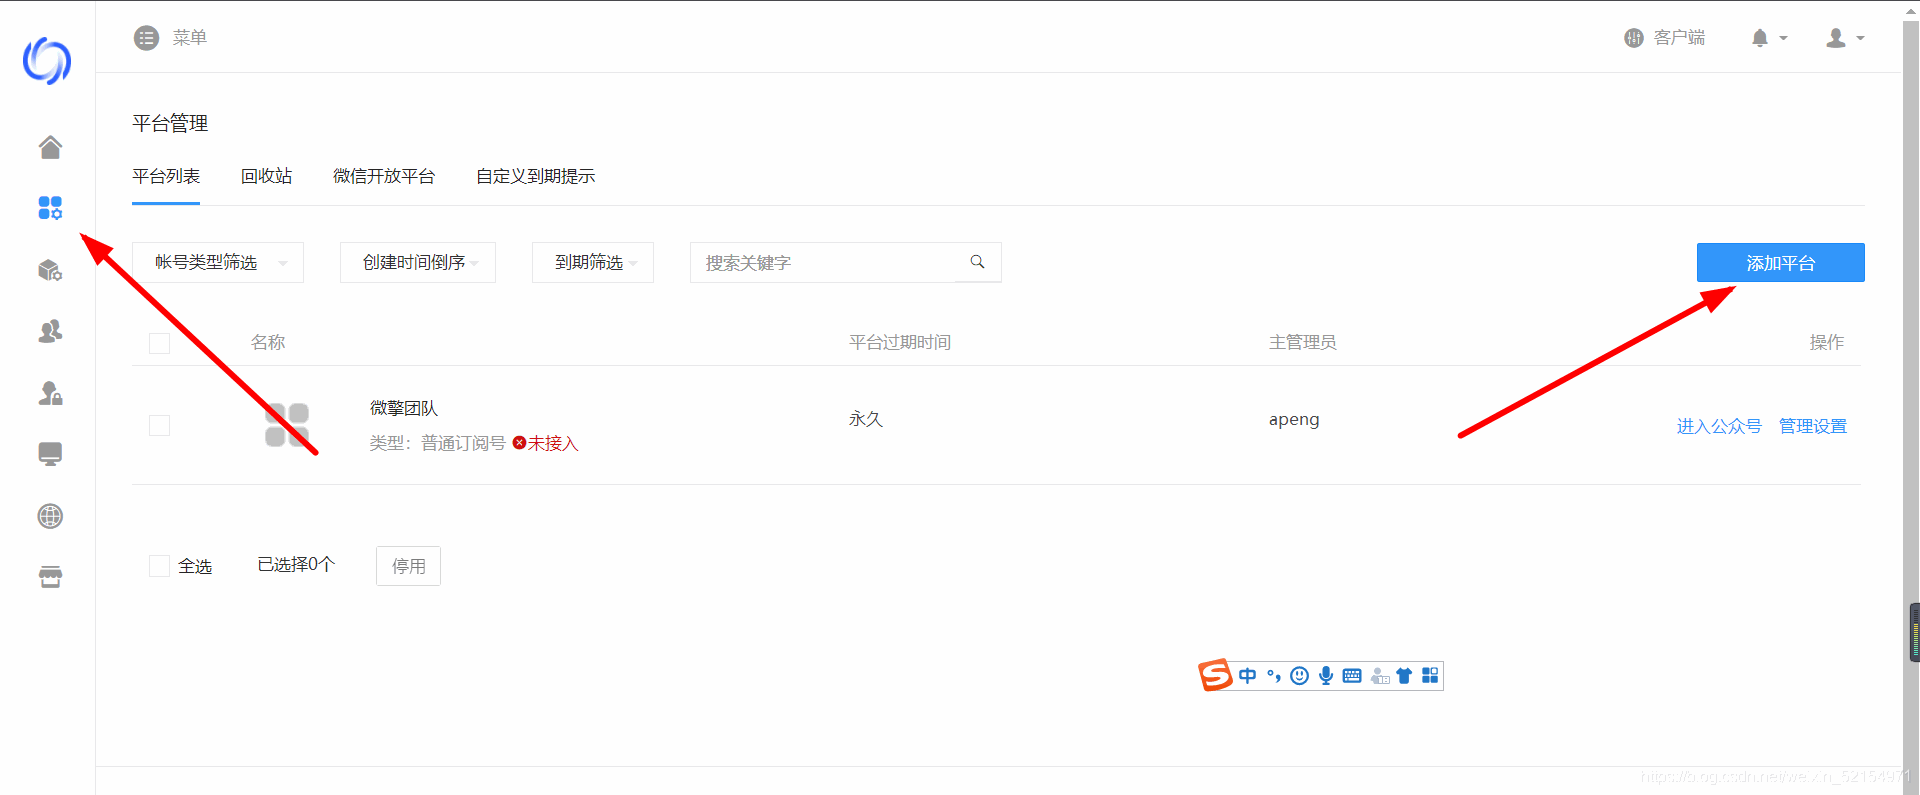Check the 微擎团队 row checkbox
1920x795 pixels.
pyautogui.click(x=159, y=425)
